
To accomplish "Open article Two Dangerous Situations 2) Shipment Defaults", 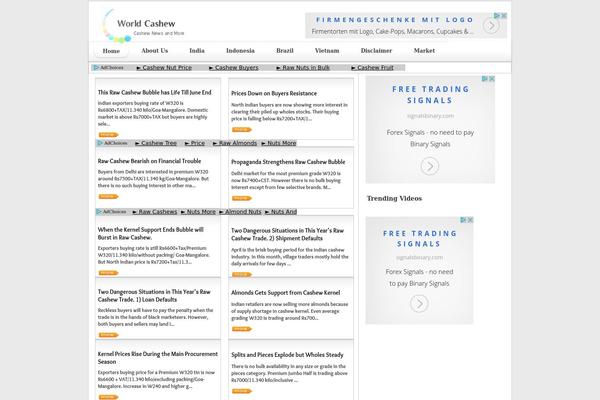I will click(x=287, y=234).
